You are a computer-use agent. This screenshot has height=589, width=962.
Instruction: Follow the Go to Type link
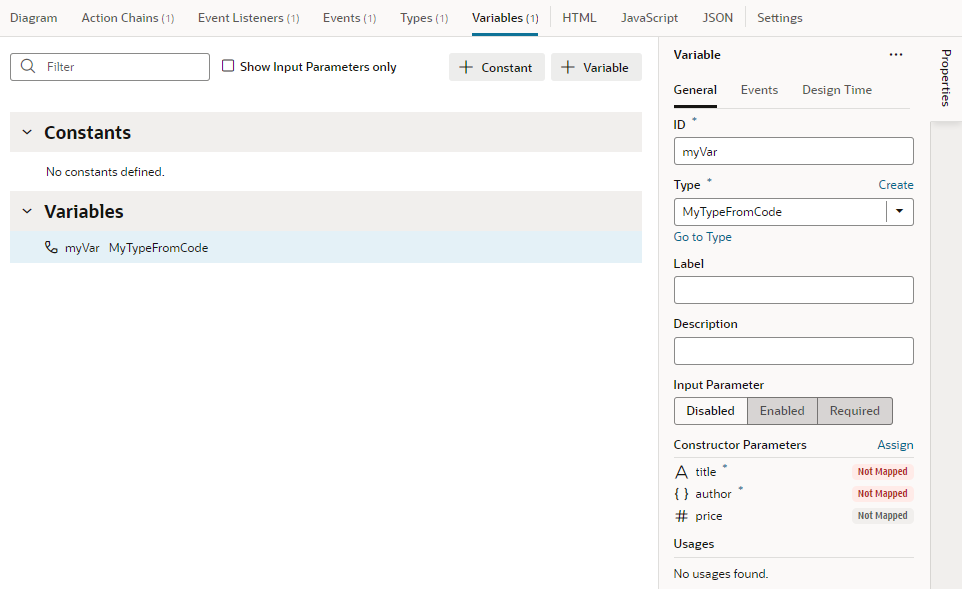tap(702, 237)
